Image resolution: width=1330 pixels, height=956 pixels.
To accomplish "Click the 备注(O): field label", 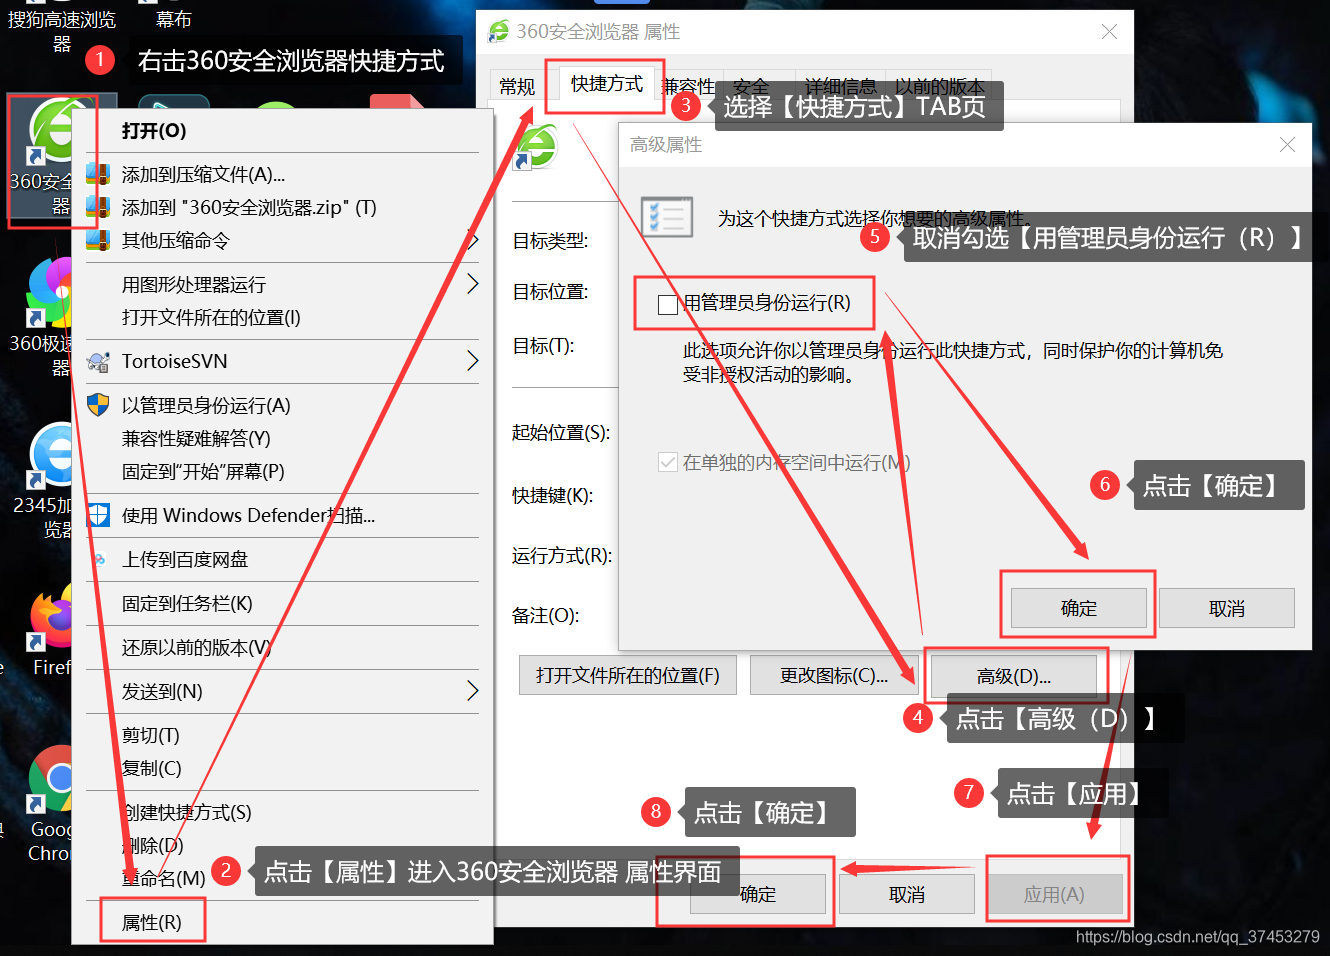I will pos(546,616).
